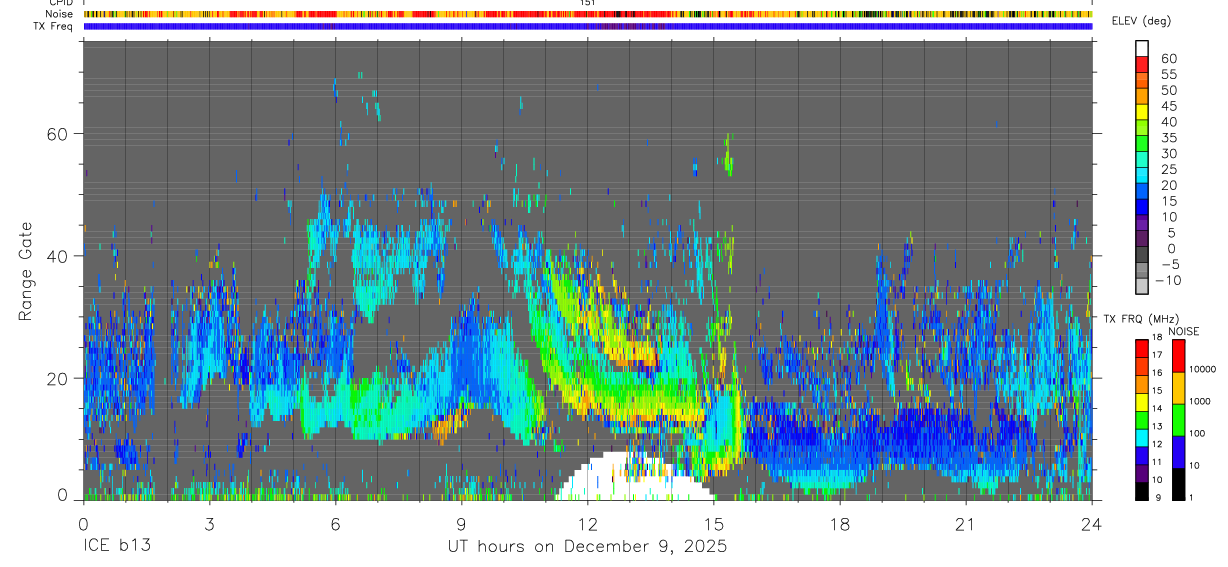Click the '14' label on TX FRQ scale
Screen dimensions: 1228x567
pos(1157,408)
